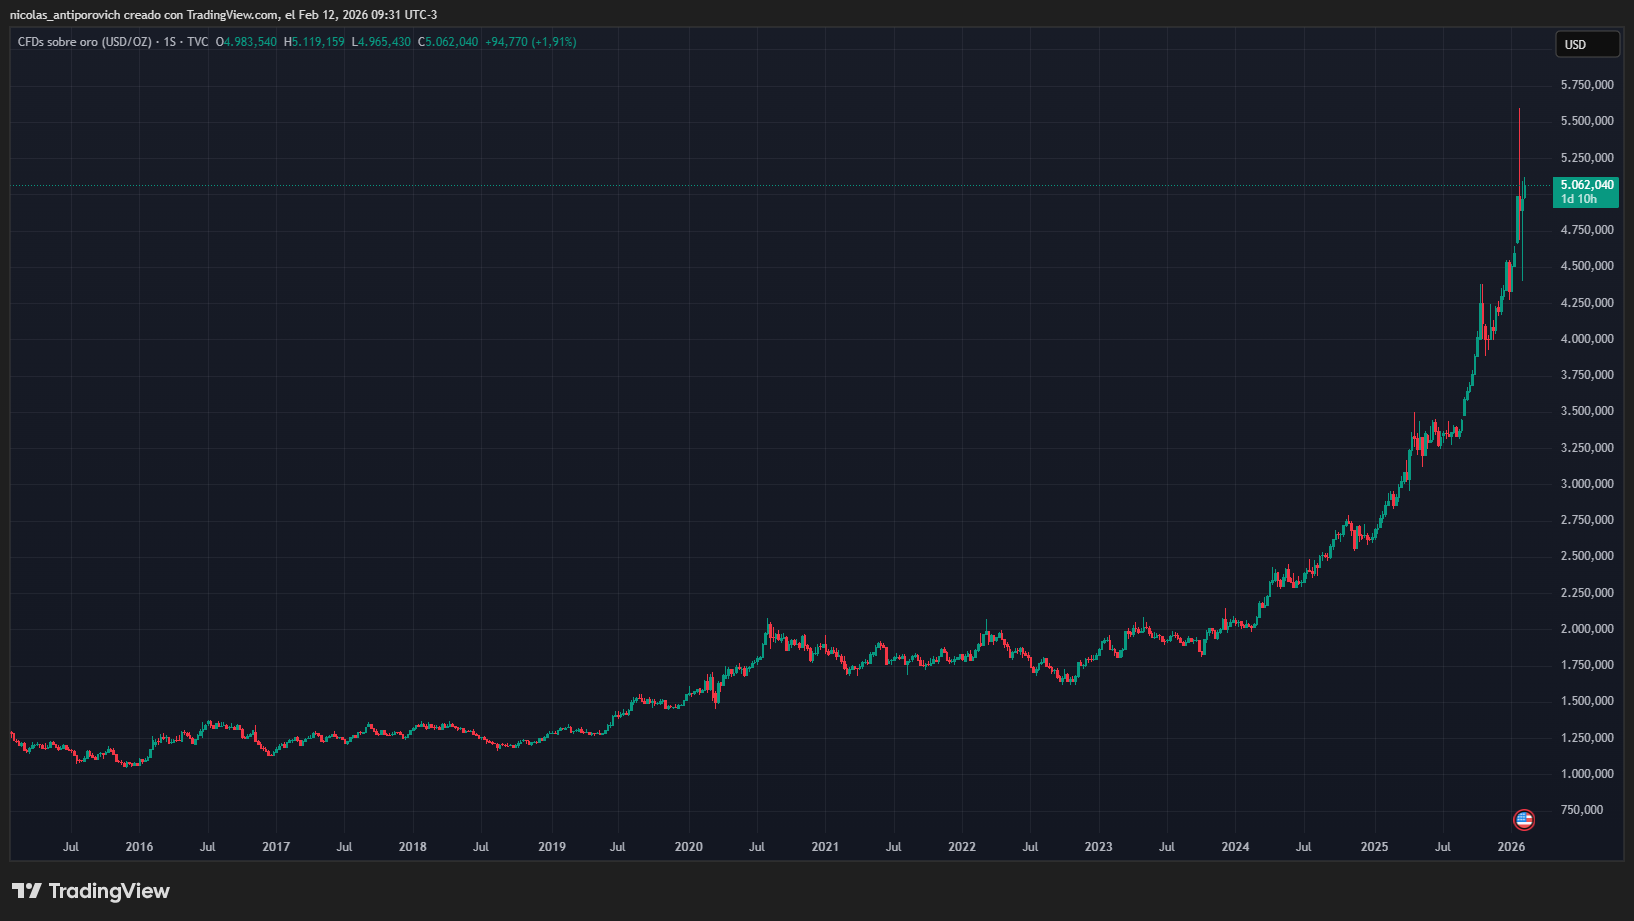This screenshot has width=1634, height=921.
Task: Click the chart title CFDs sobre oro
Action: coord(85,42)
